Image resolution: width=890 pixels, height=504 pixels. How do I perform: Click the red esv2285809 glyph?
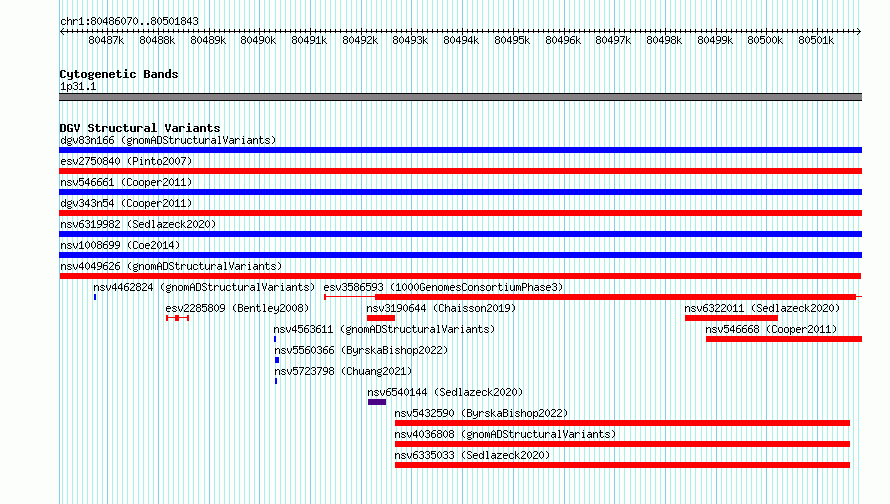(x=177, y=318)
